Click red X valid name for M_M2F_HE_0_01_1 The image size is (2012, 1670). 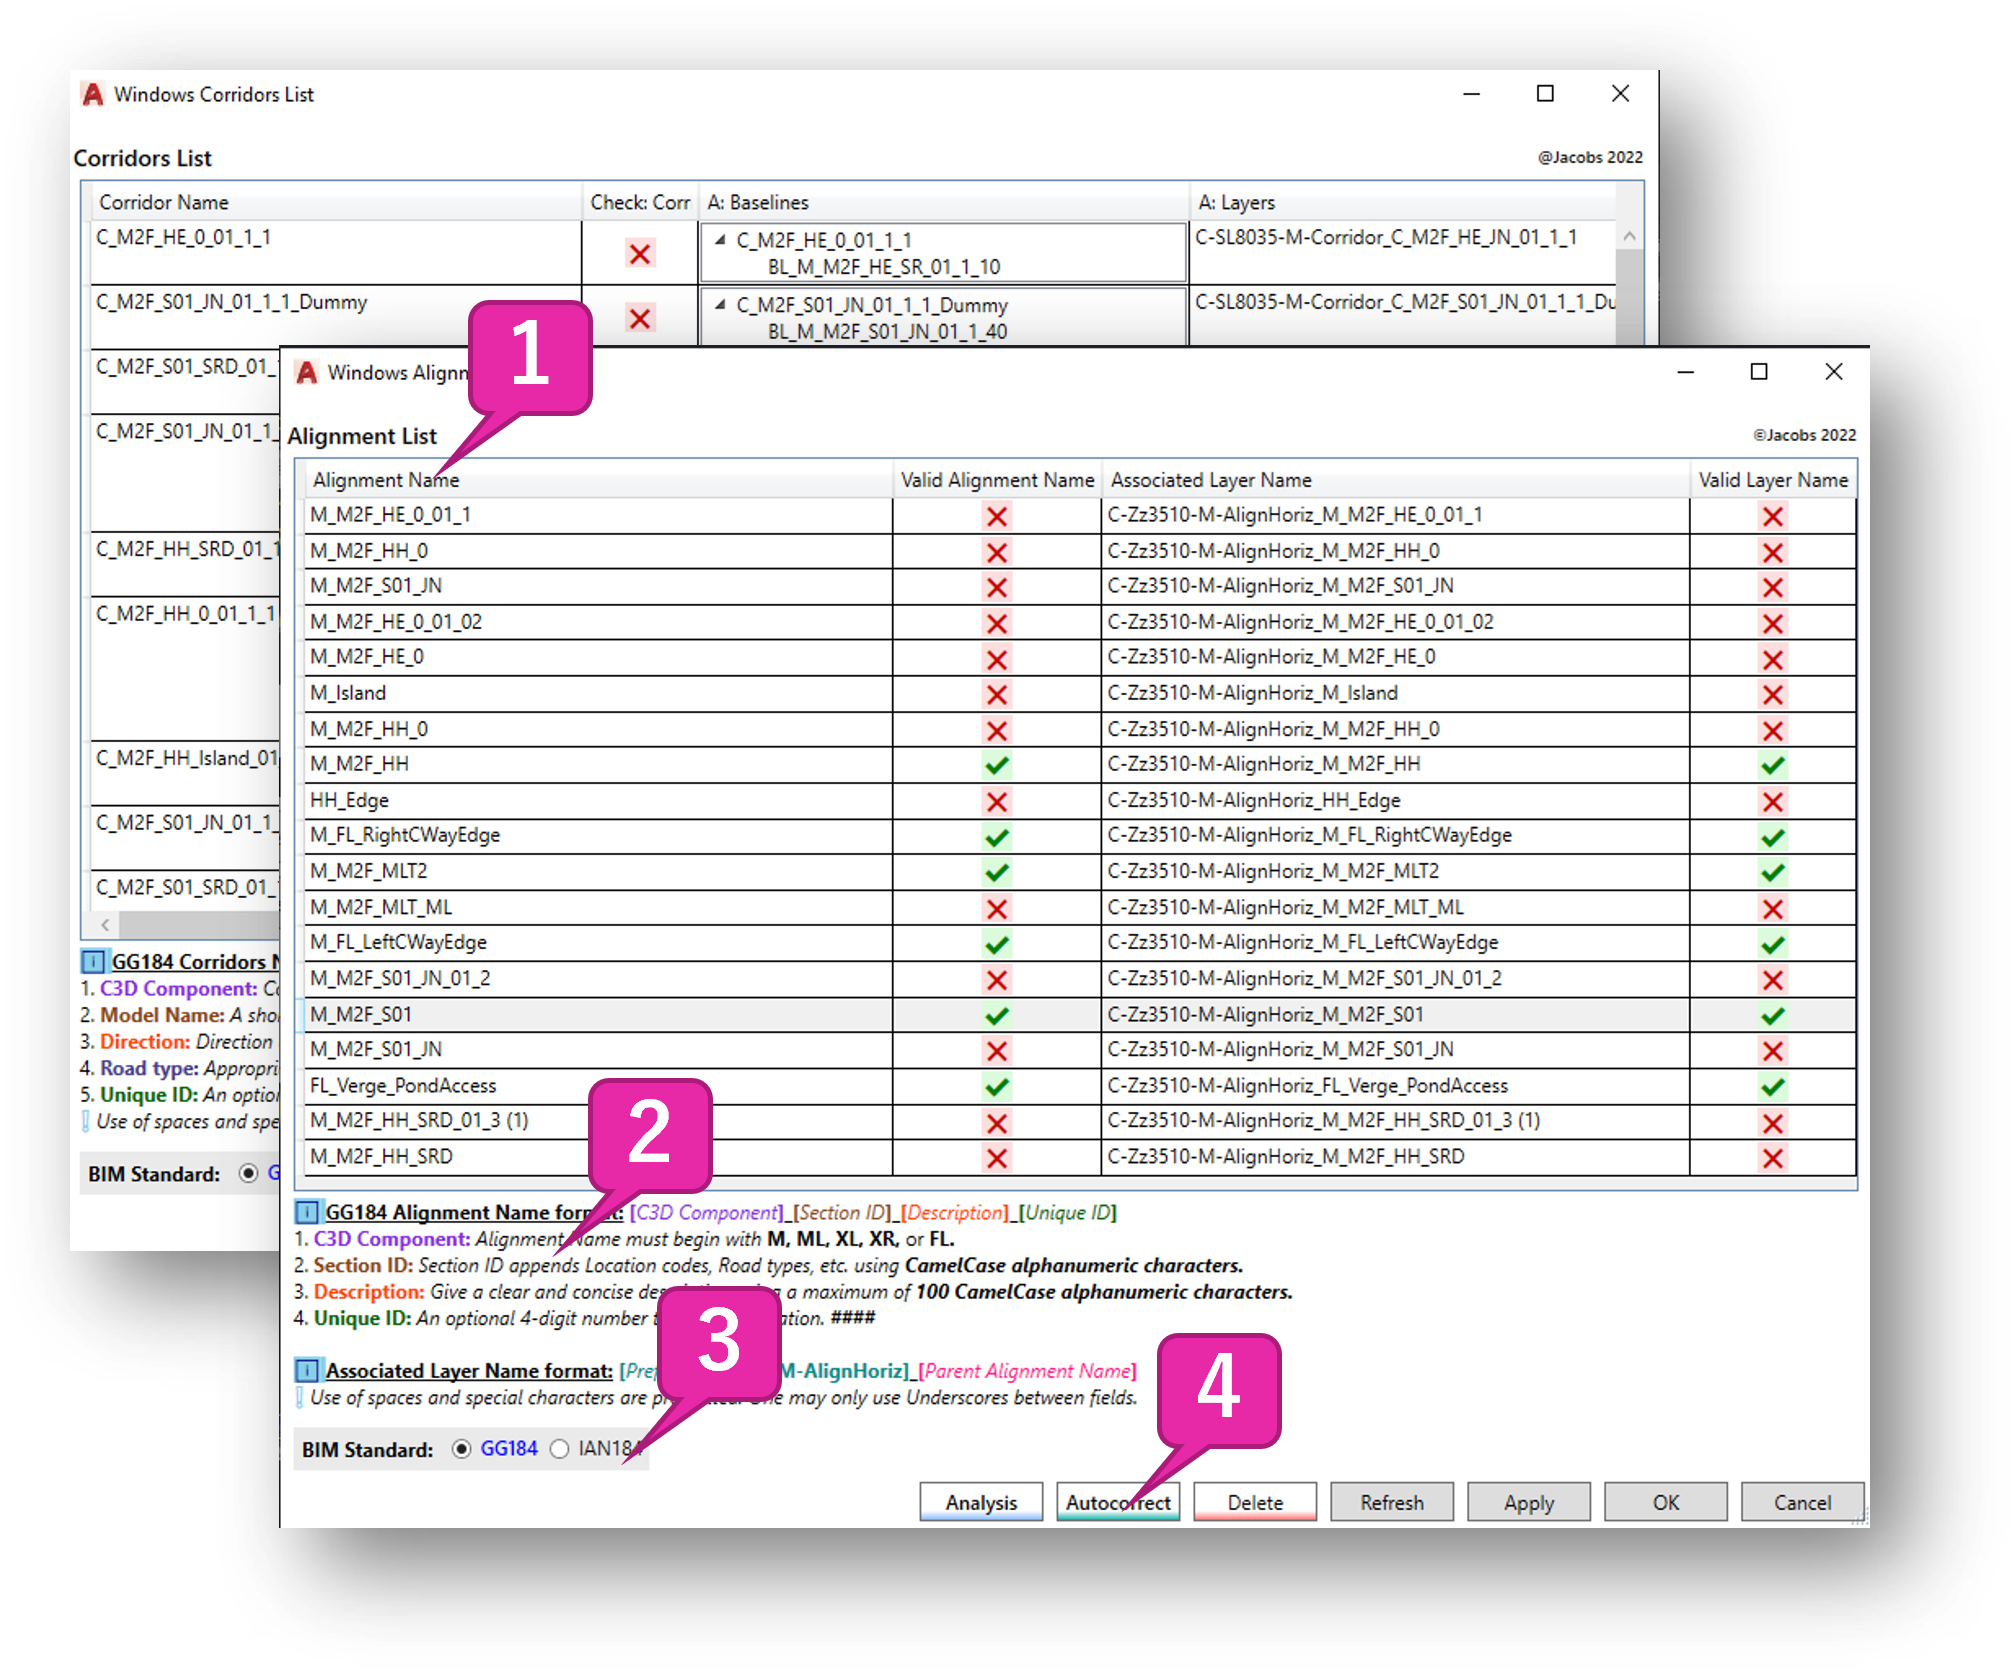click(x=997, y=516)
